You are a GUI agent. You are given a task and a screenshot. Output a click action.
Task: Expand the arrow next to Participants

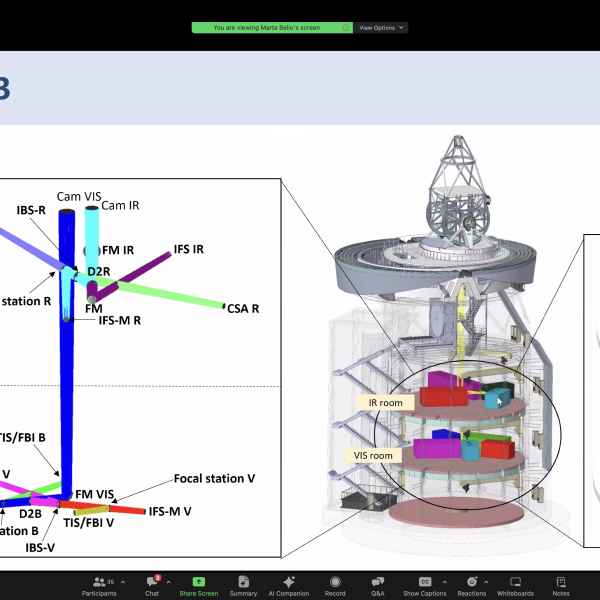coord(121,581)
